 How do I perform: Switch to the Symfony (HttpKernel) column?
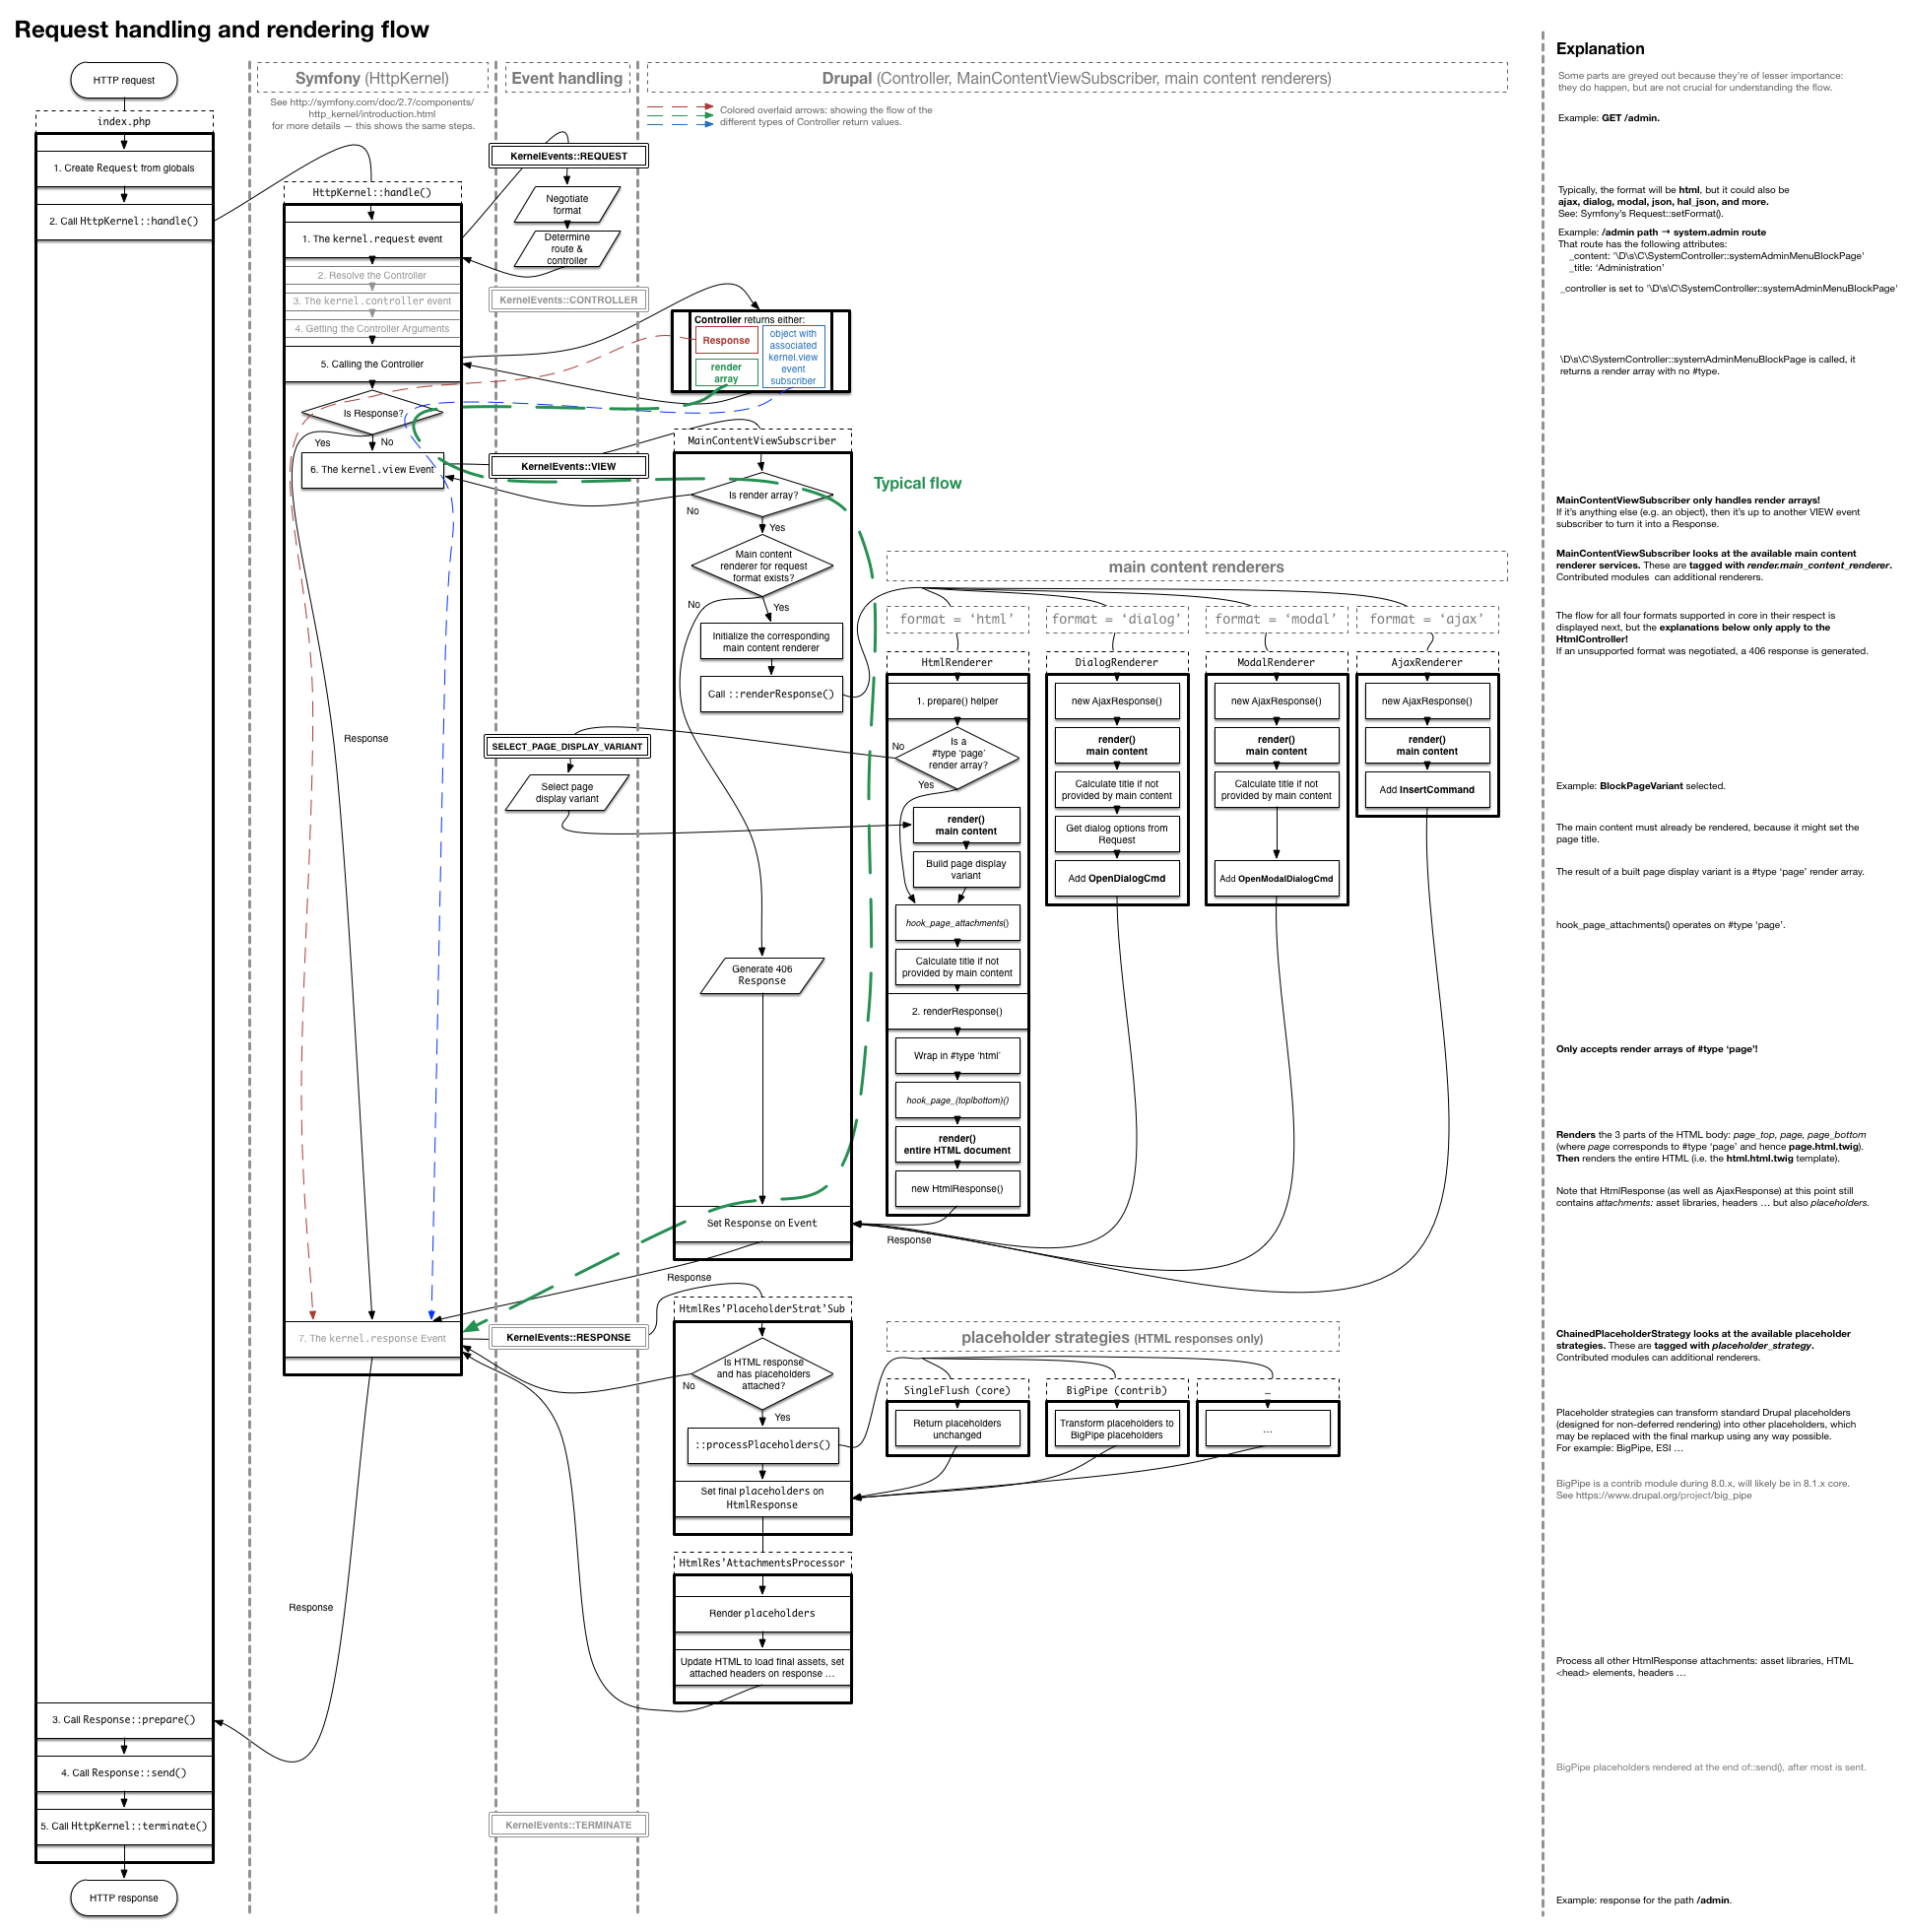pos(370,77)
